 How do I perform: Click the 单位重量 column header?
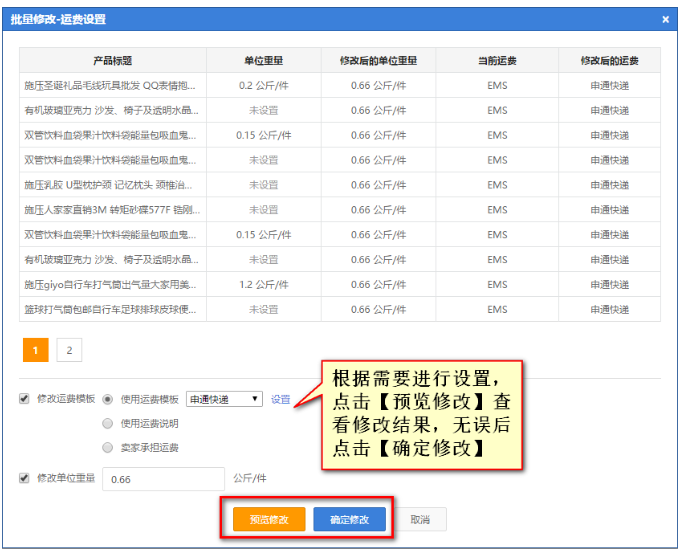pos(264,60)
